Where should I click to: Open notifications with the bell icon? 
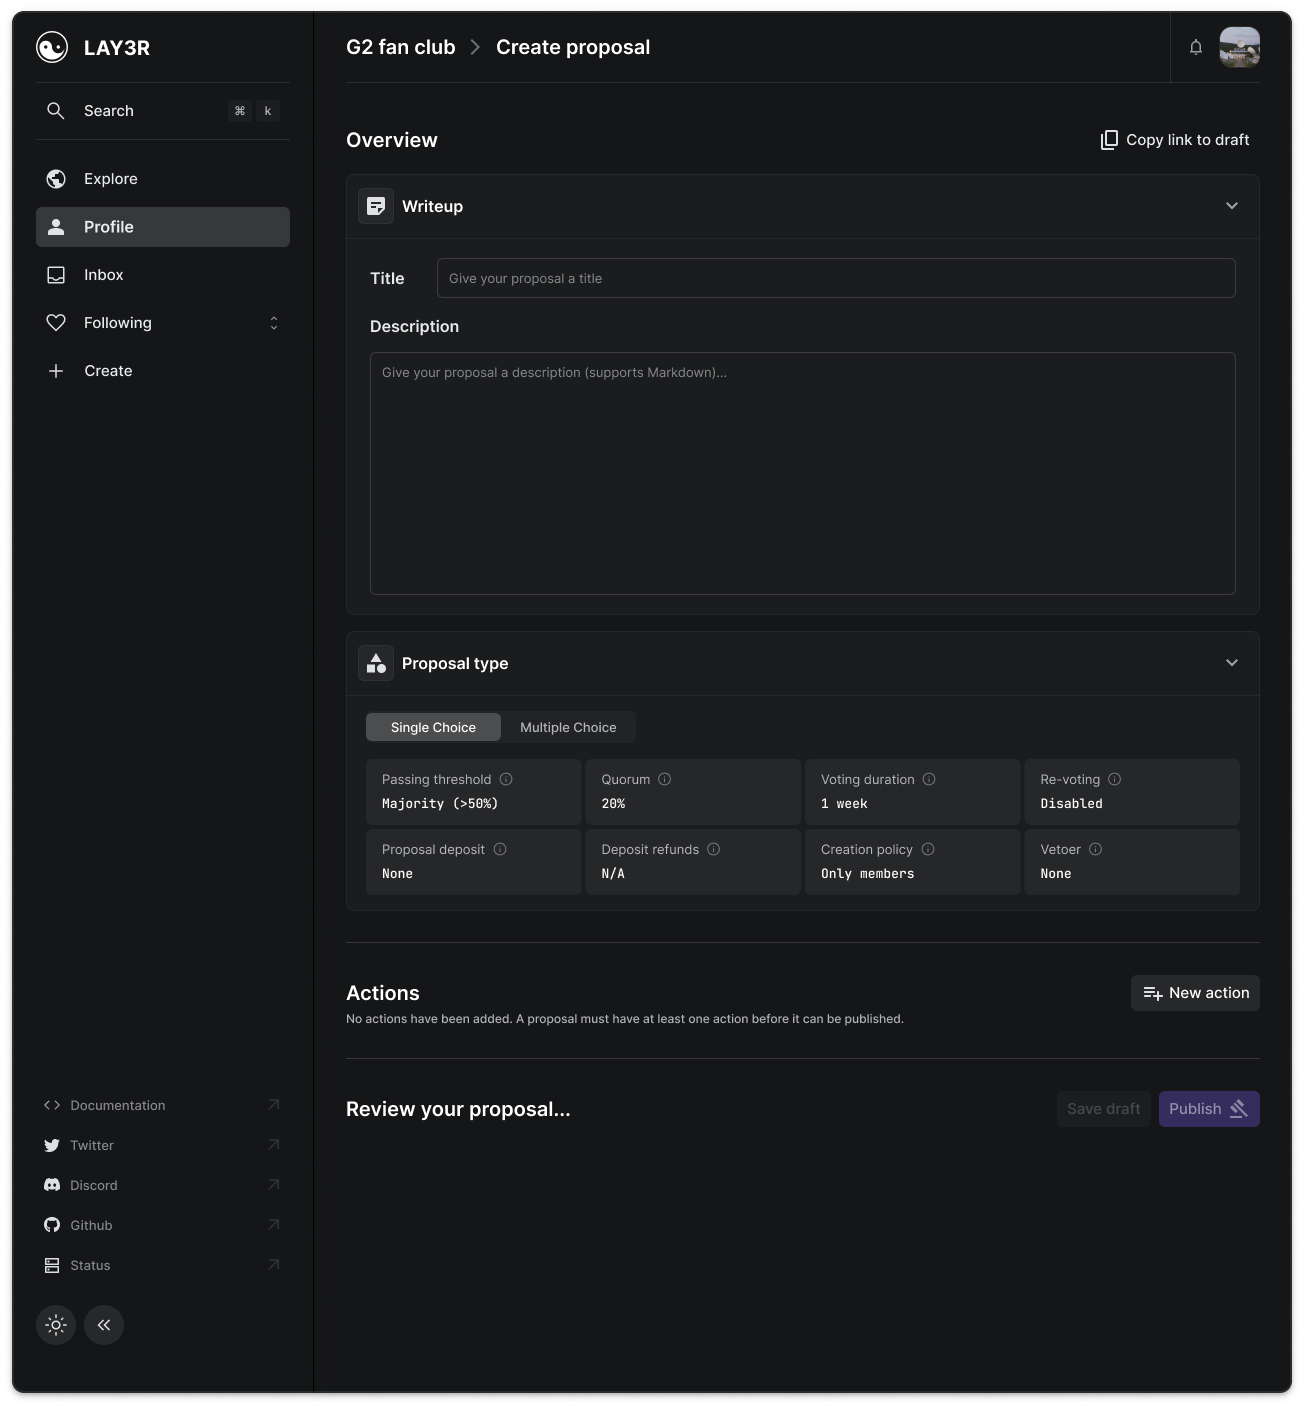(1195, 47)
